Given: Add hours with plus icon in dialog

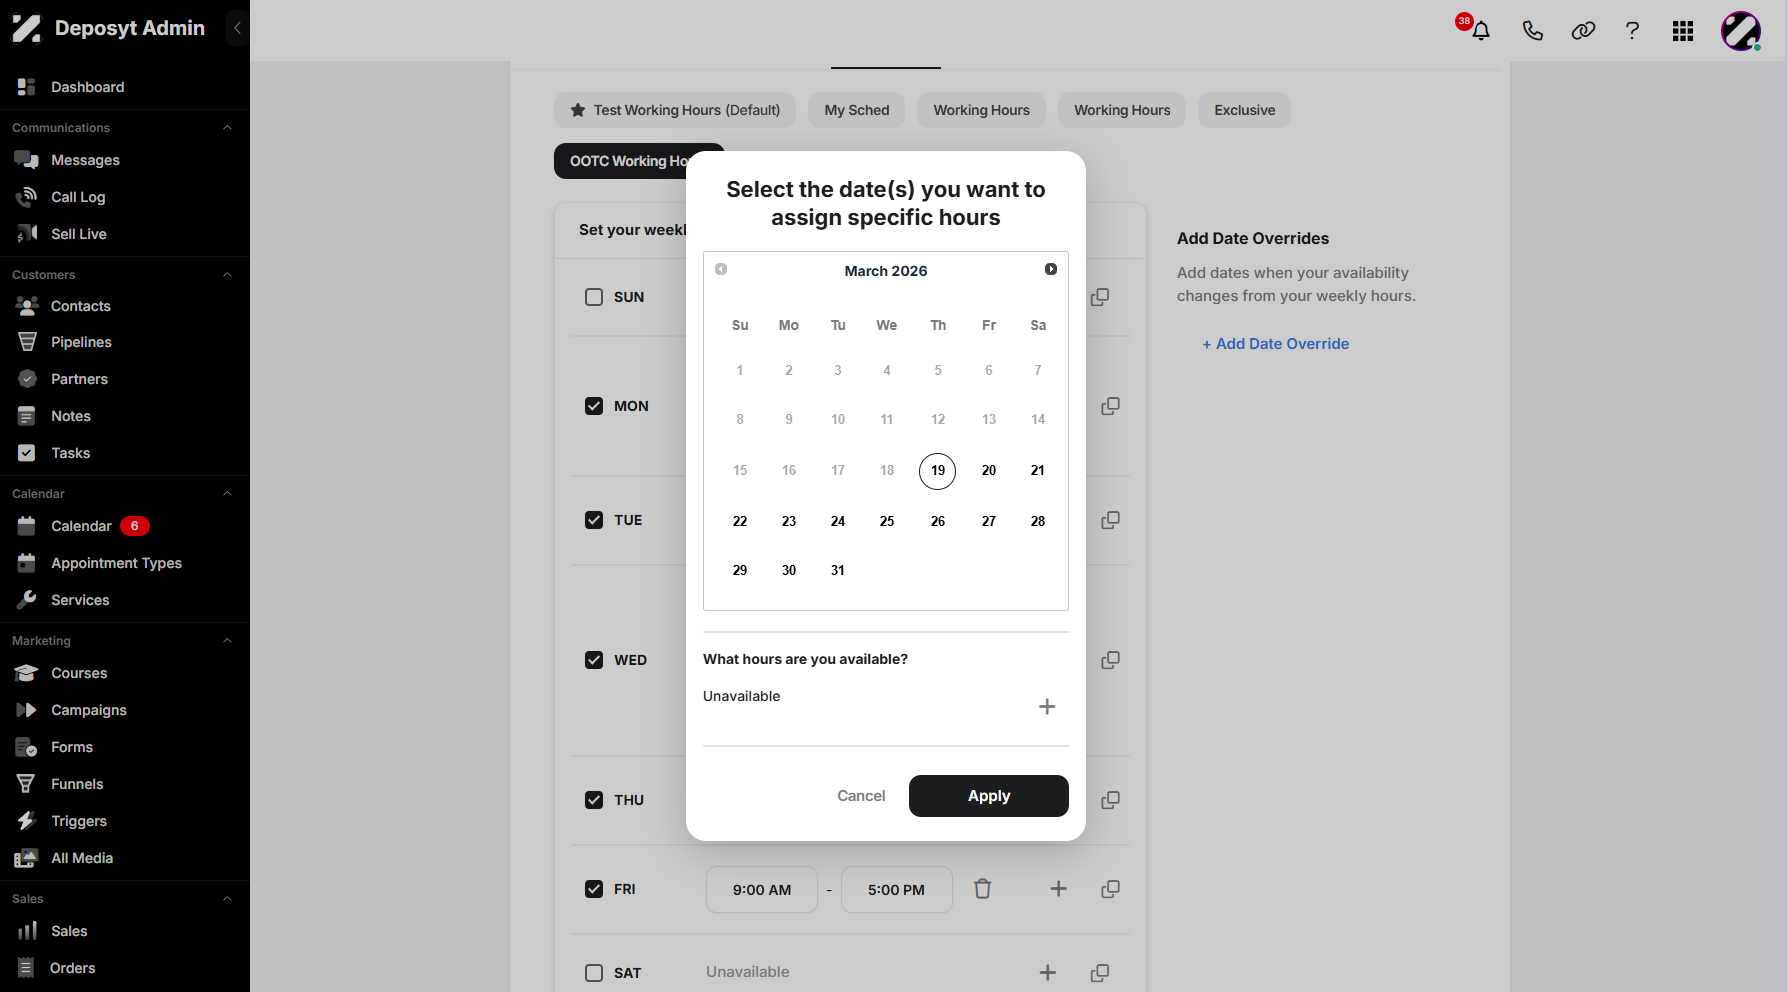Looking at the screenshot, I should pyautogui.click(x=1047, y=707).
